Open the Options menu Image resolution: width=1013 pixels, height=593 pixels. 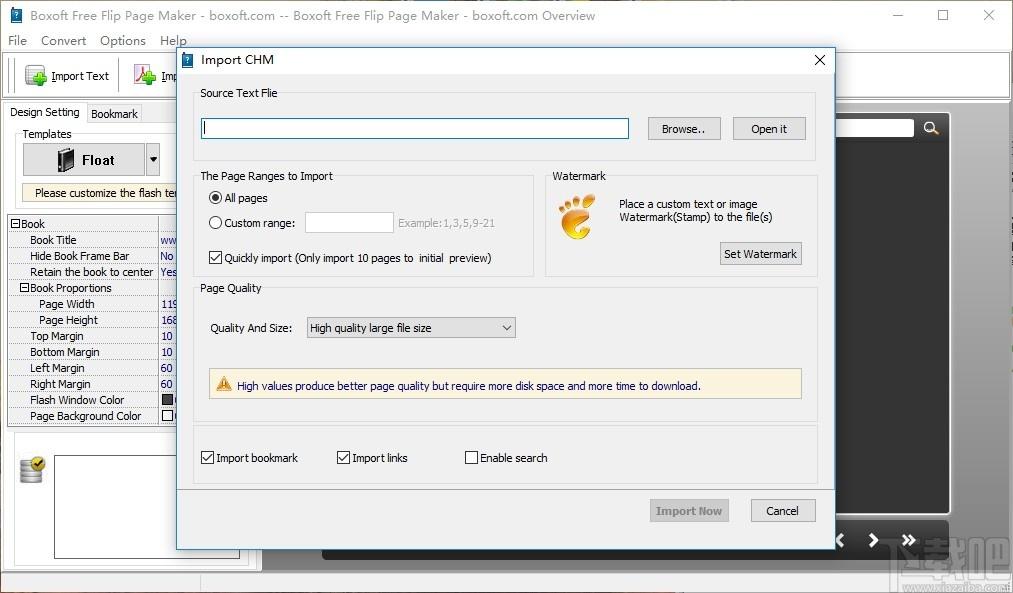pos(123,41)
